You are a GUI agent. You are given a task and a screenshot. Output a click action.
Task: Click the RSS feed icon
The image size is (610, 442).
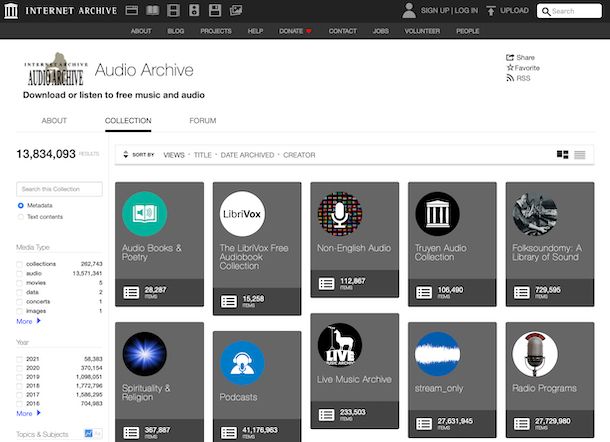pyautogui.click(x=510, y=78)
